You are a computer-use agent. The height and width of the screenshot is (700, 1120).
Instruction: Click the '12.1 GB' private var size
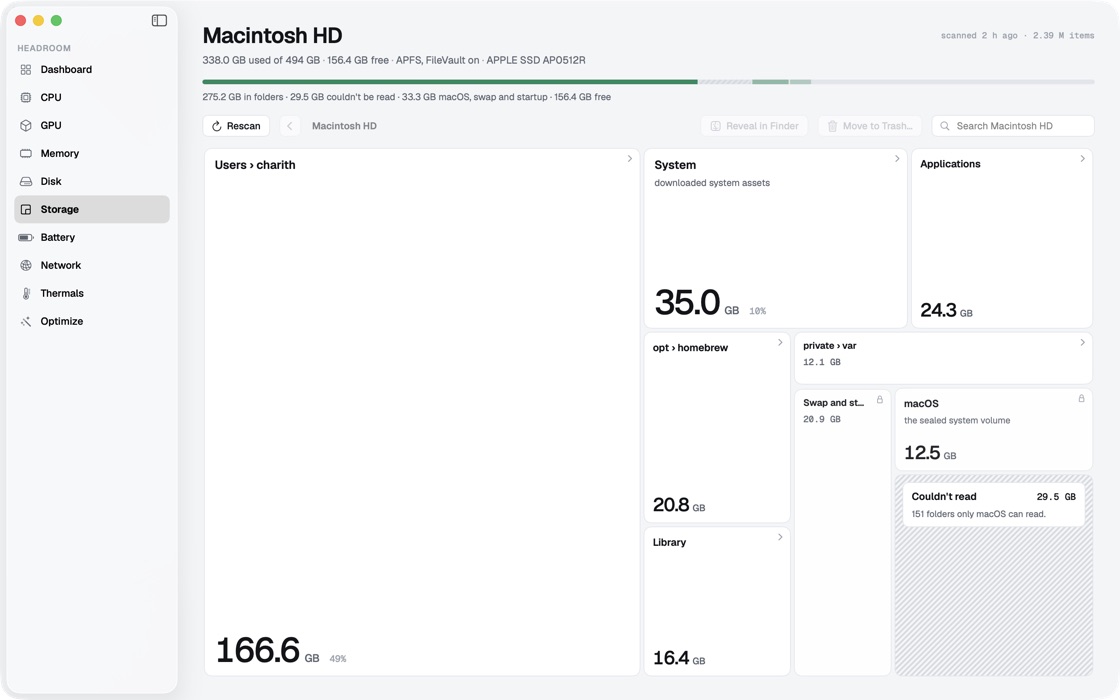(821, 362)
